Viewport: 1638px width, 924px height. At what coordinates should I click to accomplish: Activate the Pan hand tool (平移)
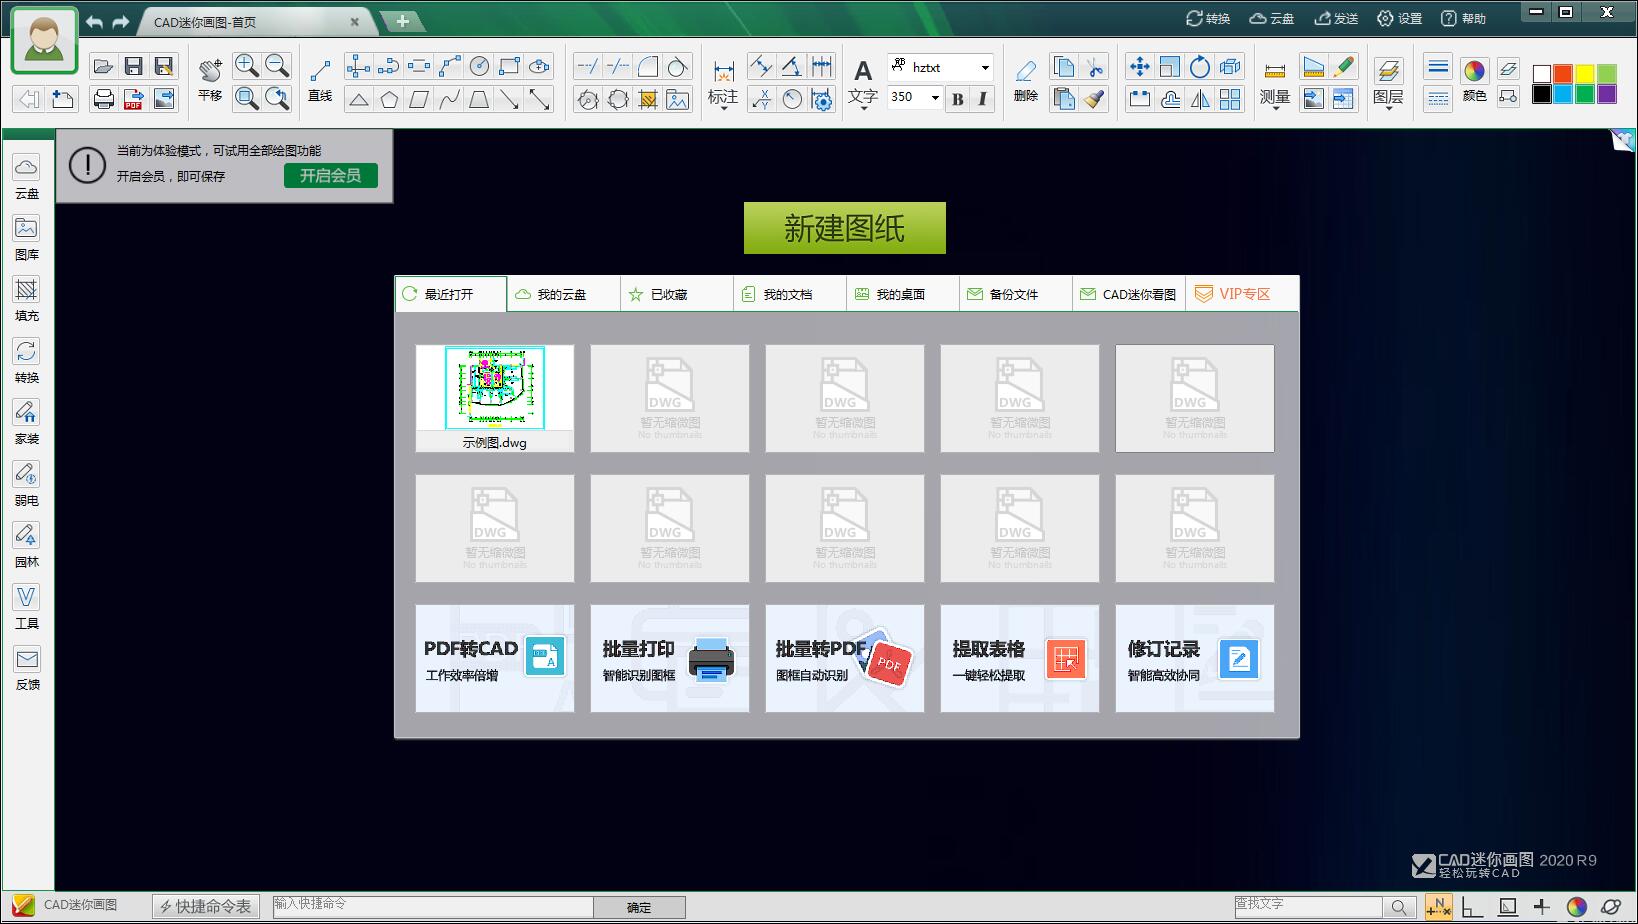click(210, 78)
